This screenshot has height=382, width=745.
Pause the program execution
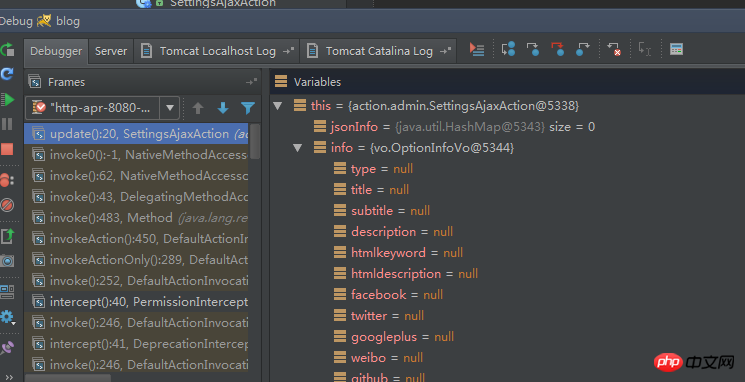click(x=7, y=124)
